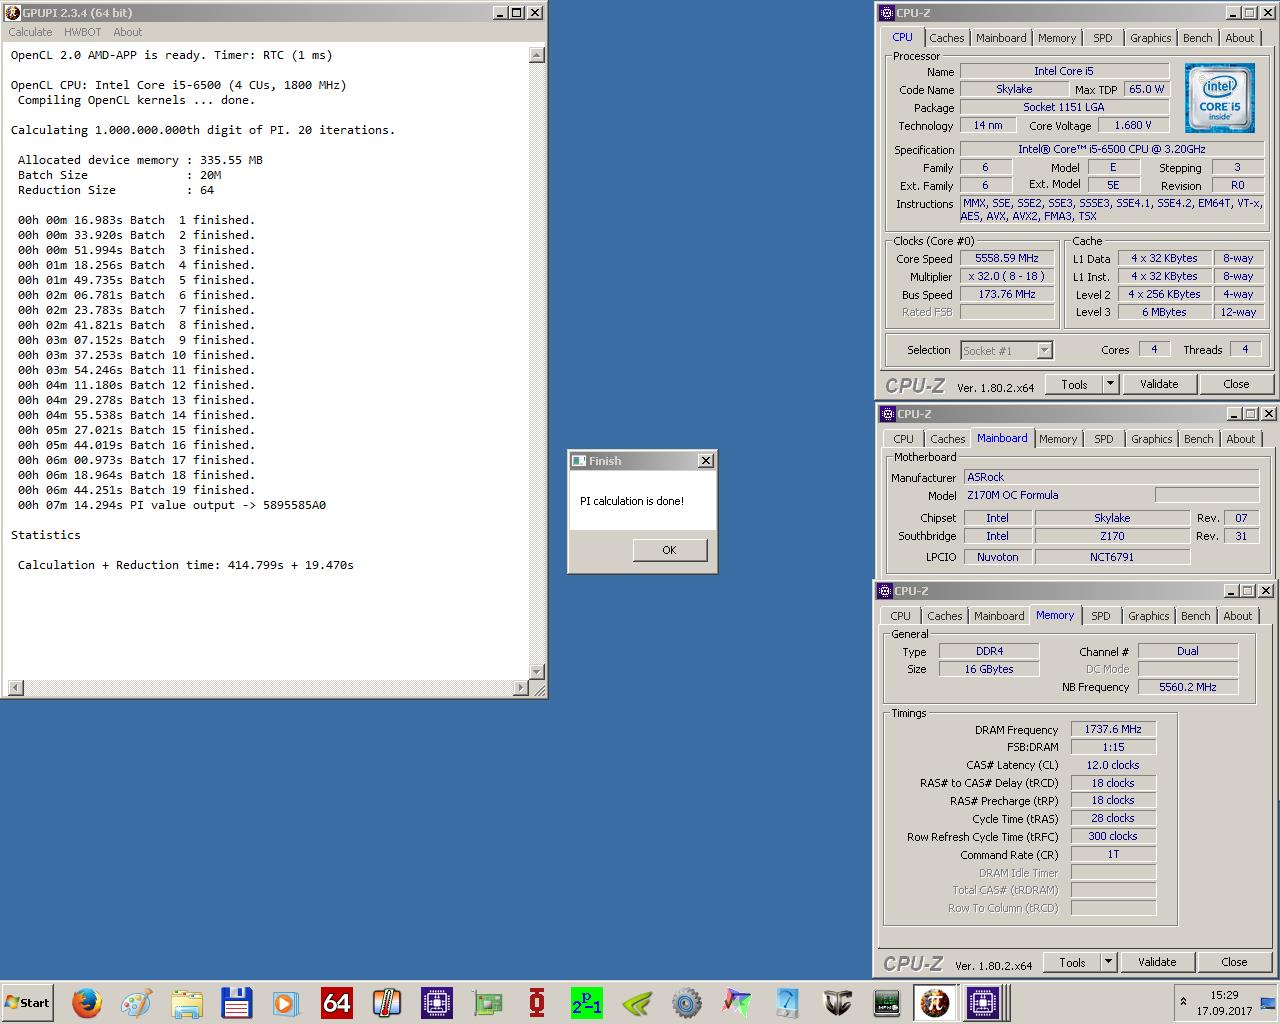The image size is (1280, 1024).
Task: Switch to Caches tab in top CPU-Z window
Action: 946,38
